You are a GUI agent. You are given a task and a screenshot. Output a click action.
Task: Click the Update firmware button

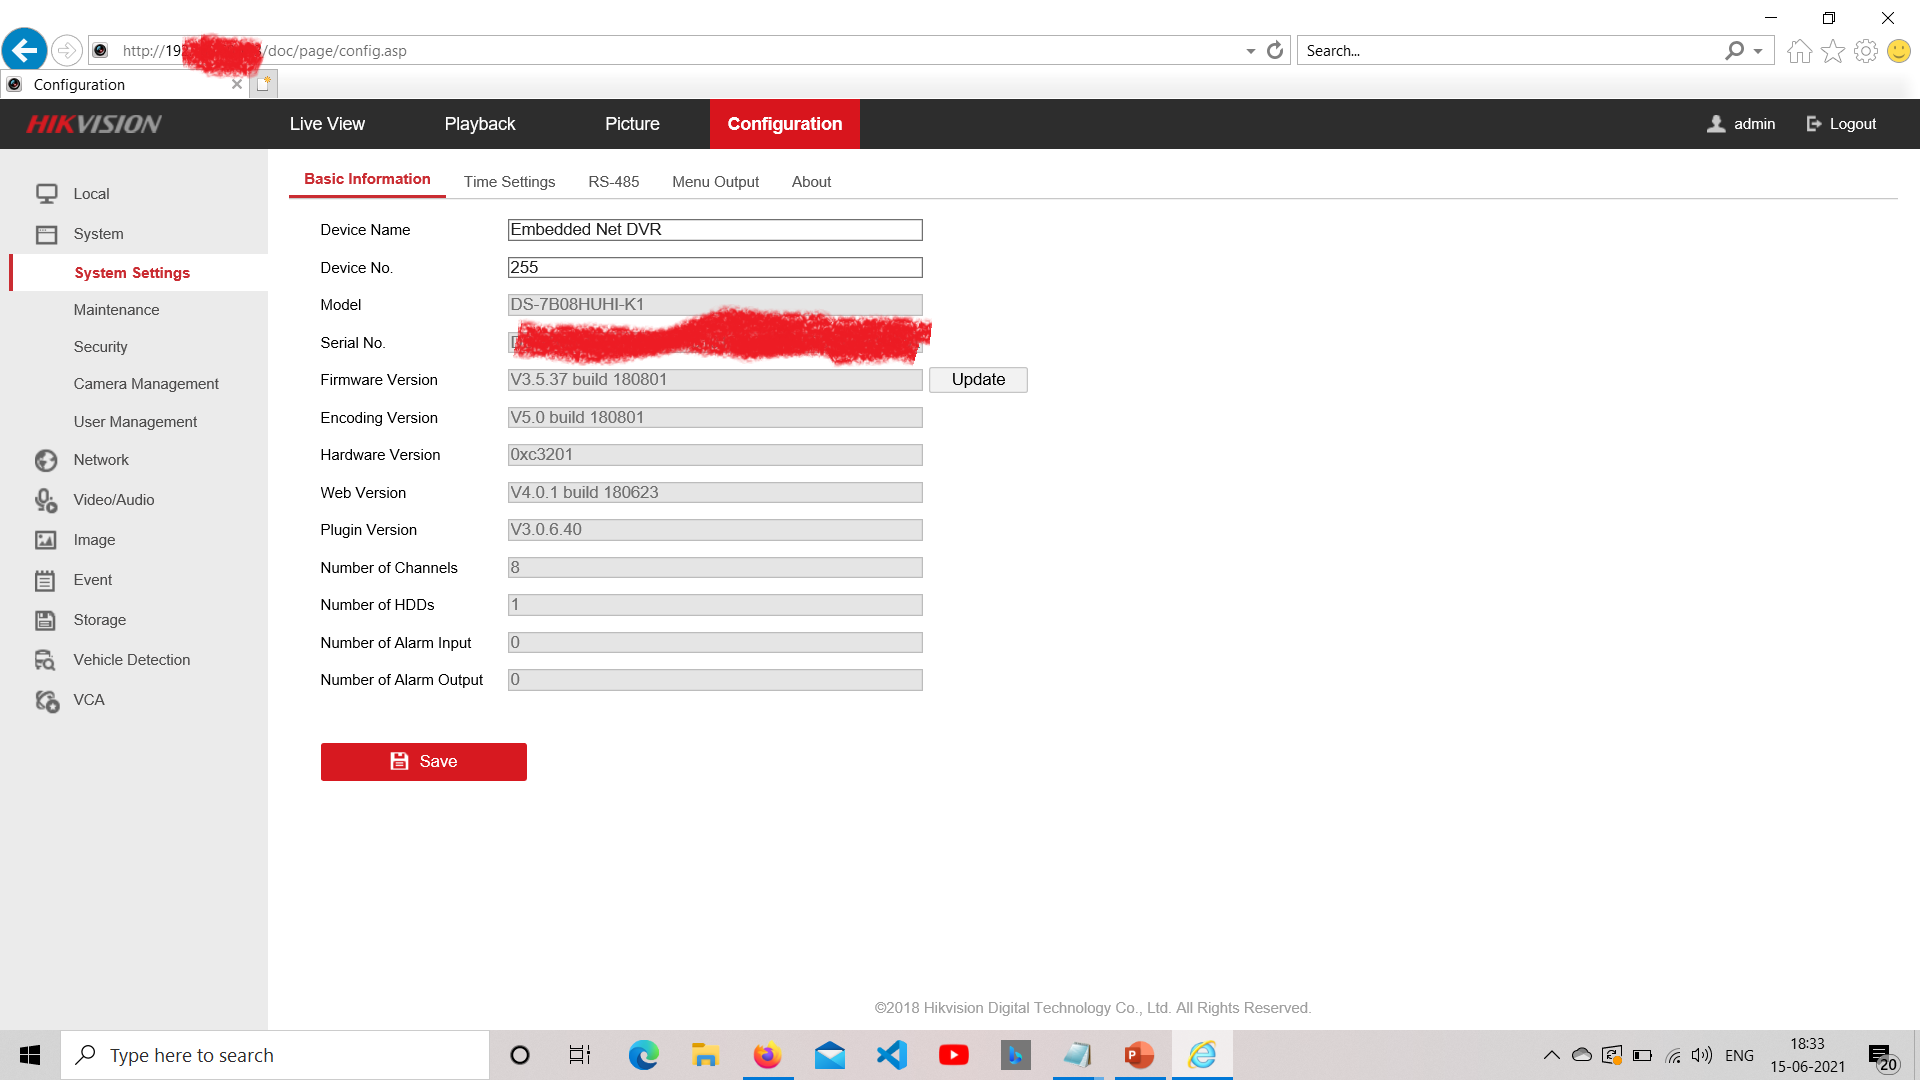[977, 380]
